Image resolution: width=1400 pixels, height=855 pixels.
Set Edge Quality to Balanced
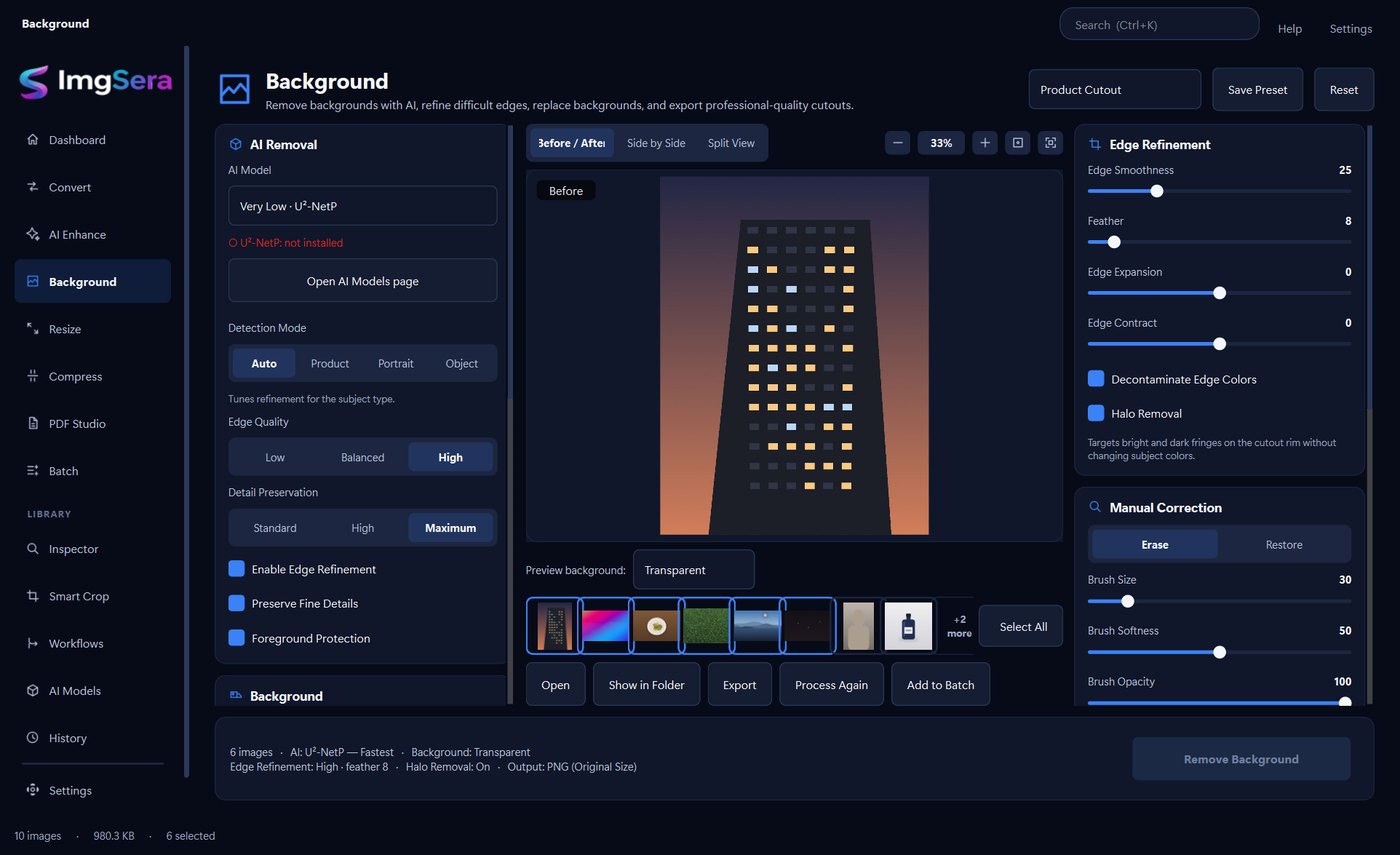(362, 457)
